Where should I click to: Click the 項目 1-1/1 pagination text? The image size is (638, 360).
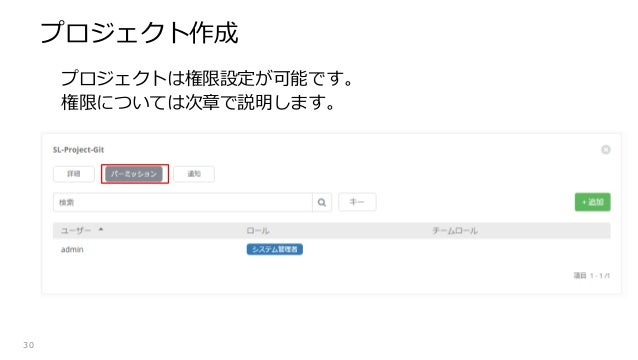click(x=592, y=276)
